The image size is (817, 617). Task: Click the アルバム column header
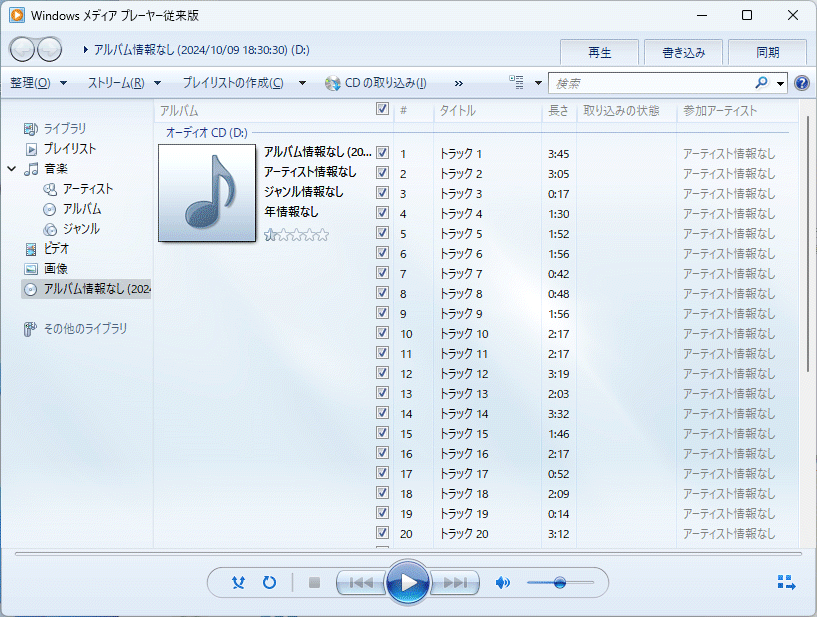coord(265,110)
